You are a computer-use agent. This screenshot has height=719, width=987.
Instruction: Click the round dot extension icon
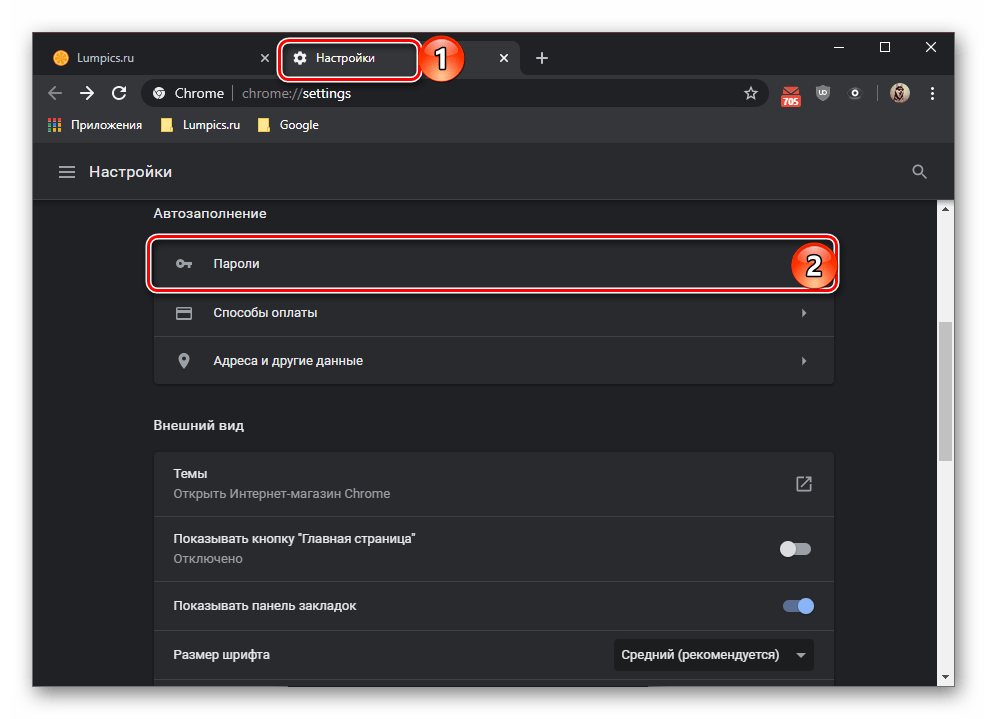pyautogui.click(x=855, y=93)
